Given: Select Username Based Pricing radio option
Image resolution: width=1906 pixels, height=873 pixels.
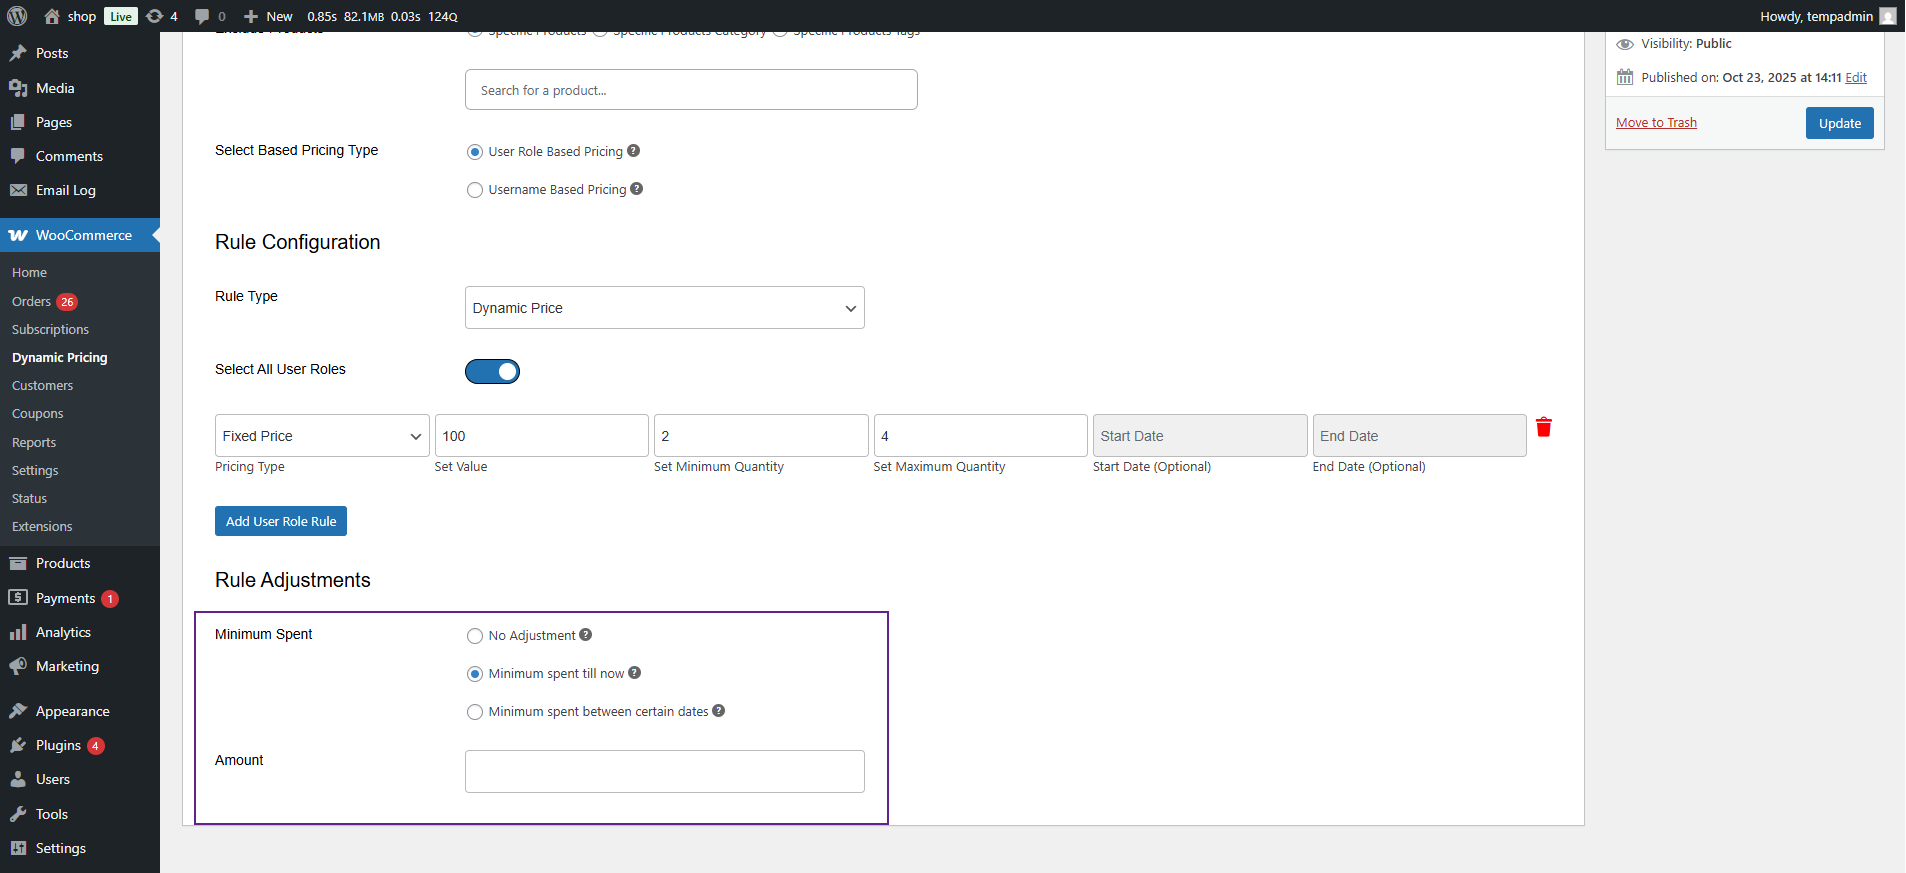Looking at the screenshot, I should pyautogui.click(x=475, y=190).
